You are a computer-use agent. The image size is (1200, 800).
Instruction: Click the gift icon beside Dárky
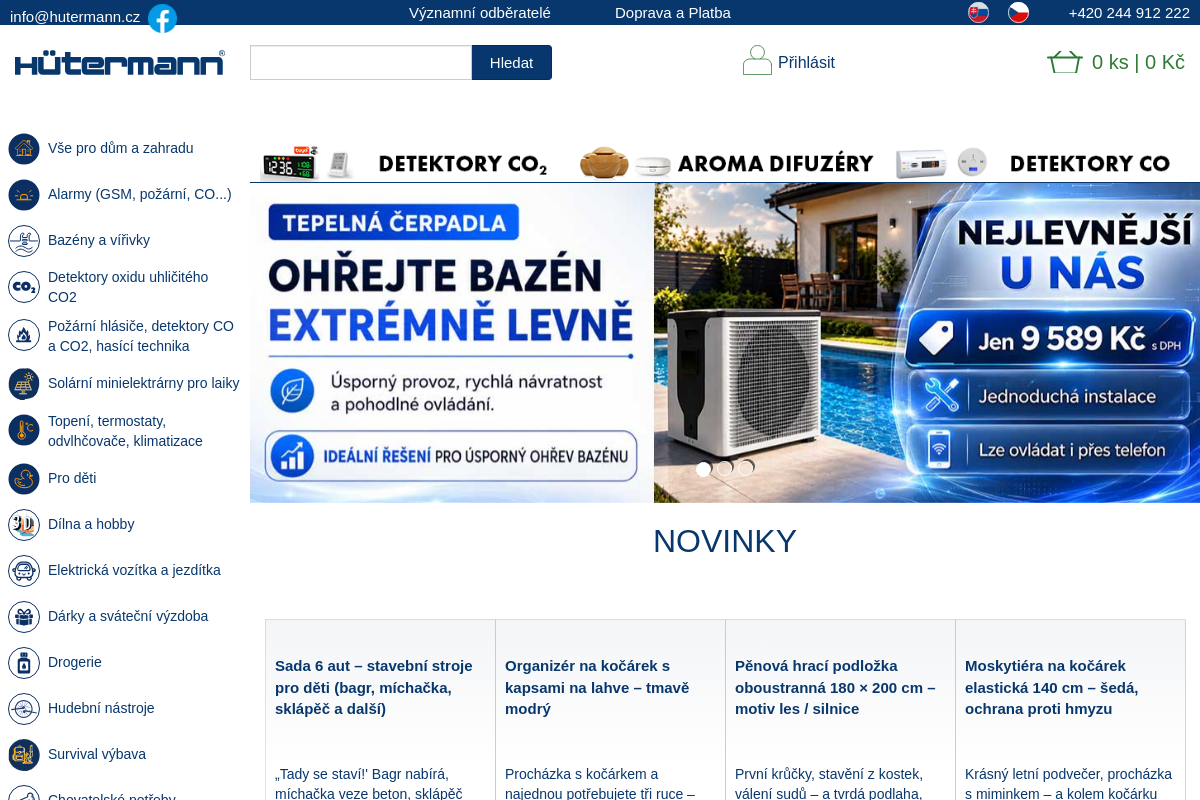point(24,617)
